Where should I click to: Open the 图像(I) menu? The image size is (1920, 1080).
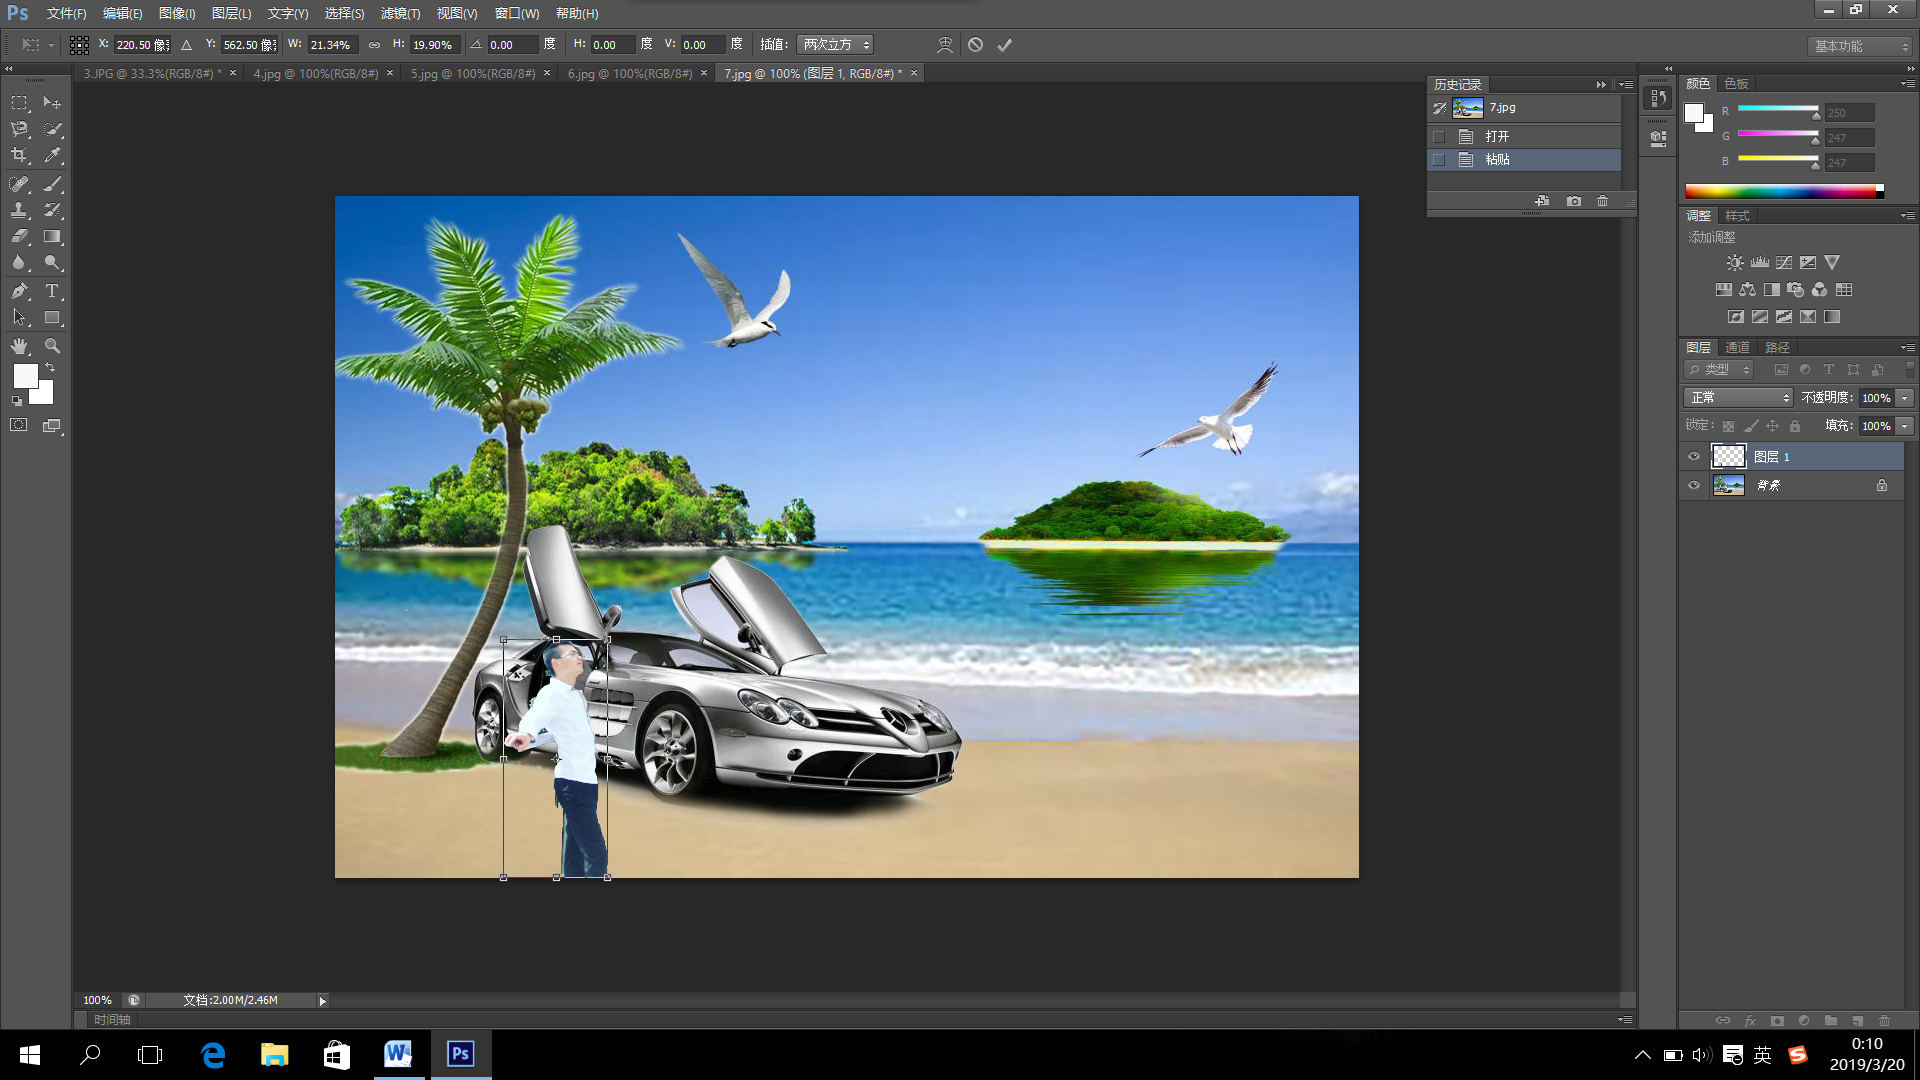(177, 13)
